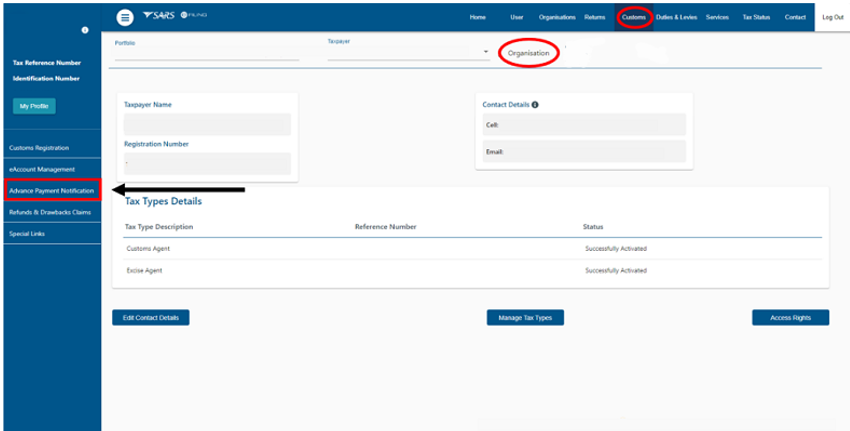Screen dimensions: 850x431
Task: Click the SARS eFiling logo
Action: point(174,17)
